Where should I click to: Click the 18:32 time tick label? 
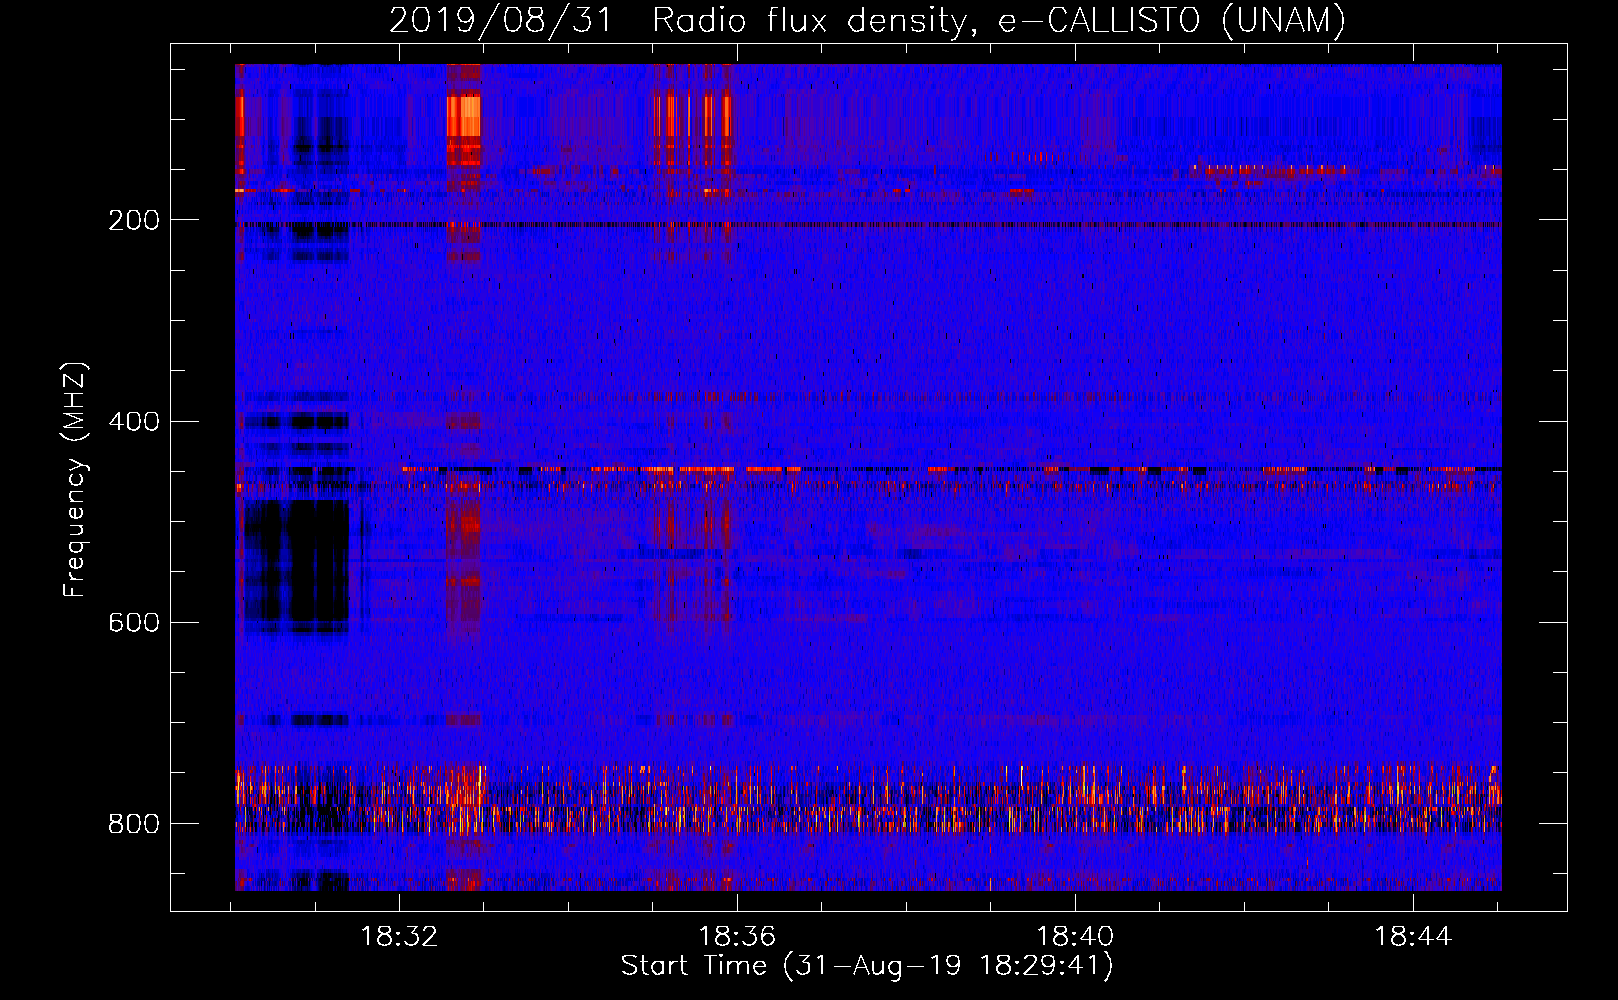coord(399,937)
